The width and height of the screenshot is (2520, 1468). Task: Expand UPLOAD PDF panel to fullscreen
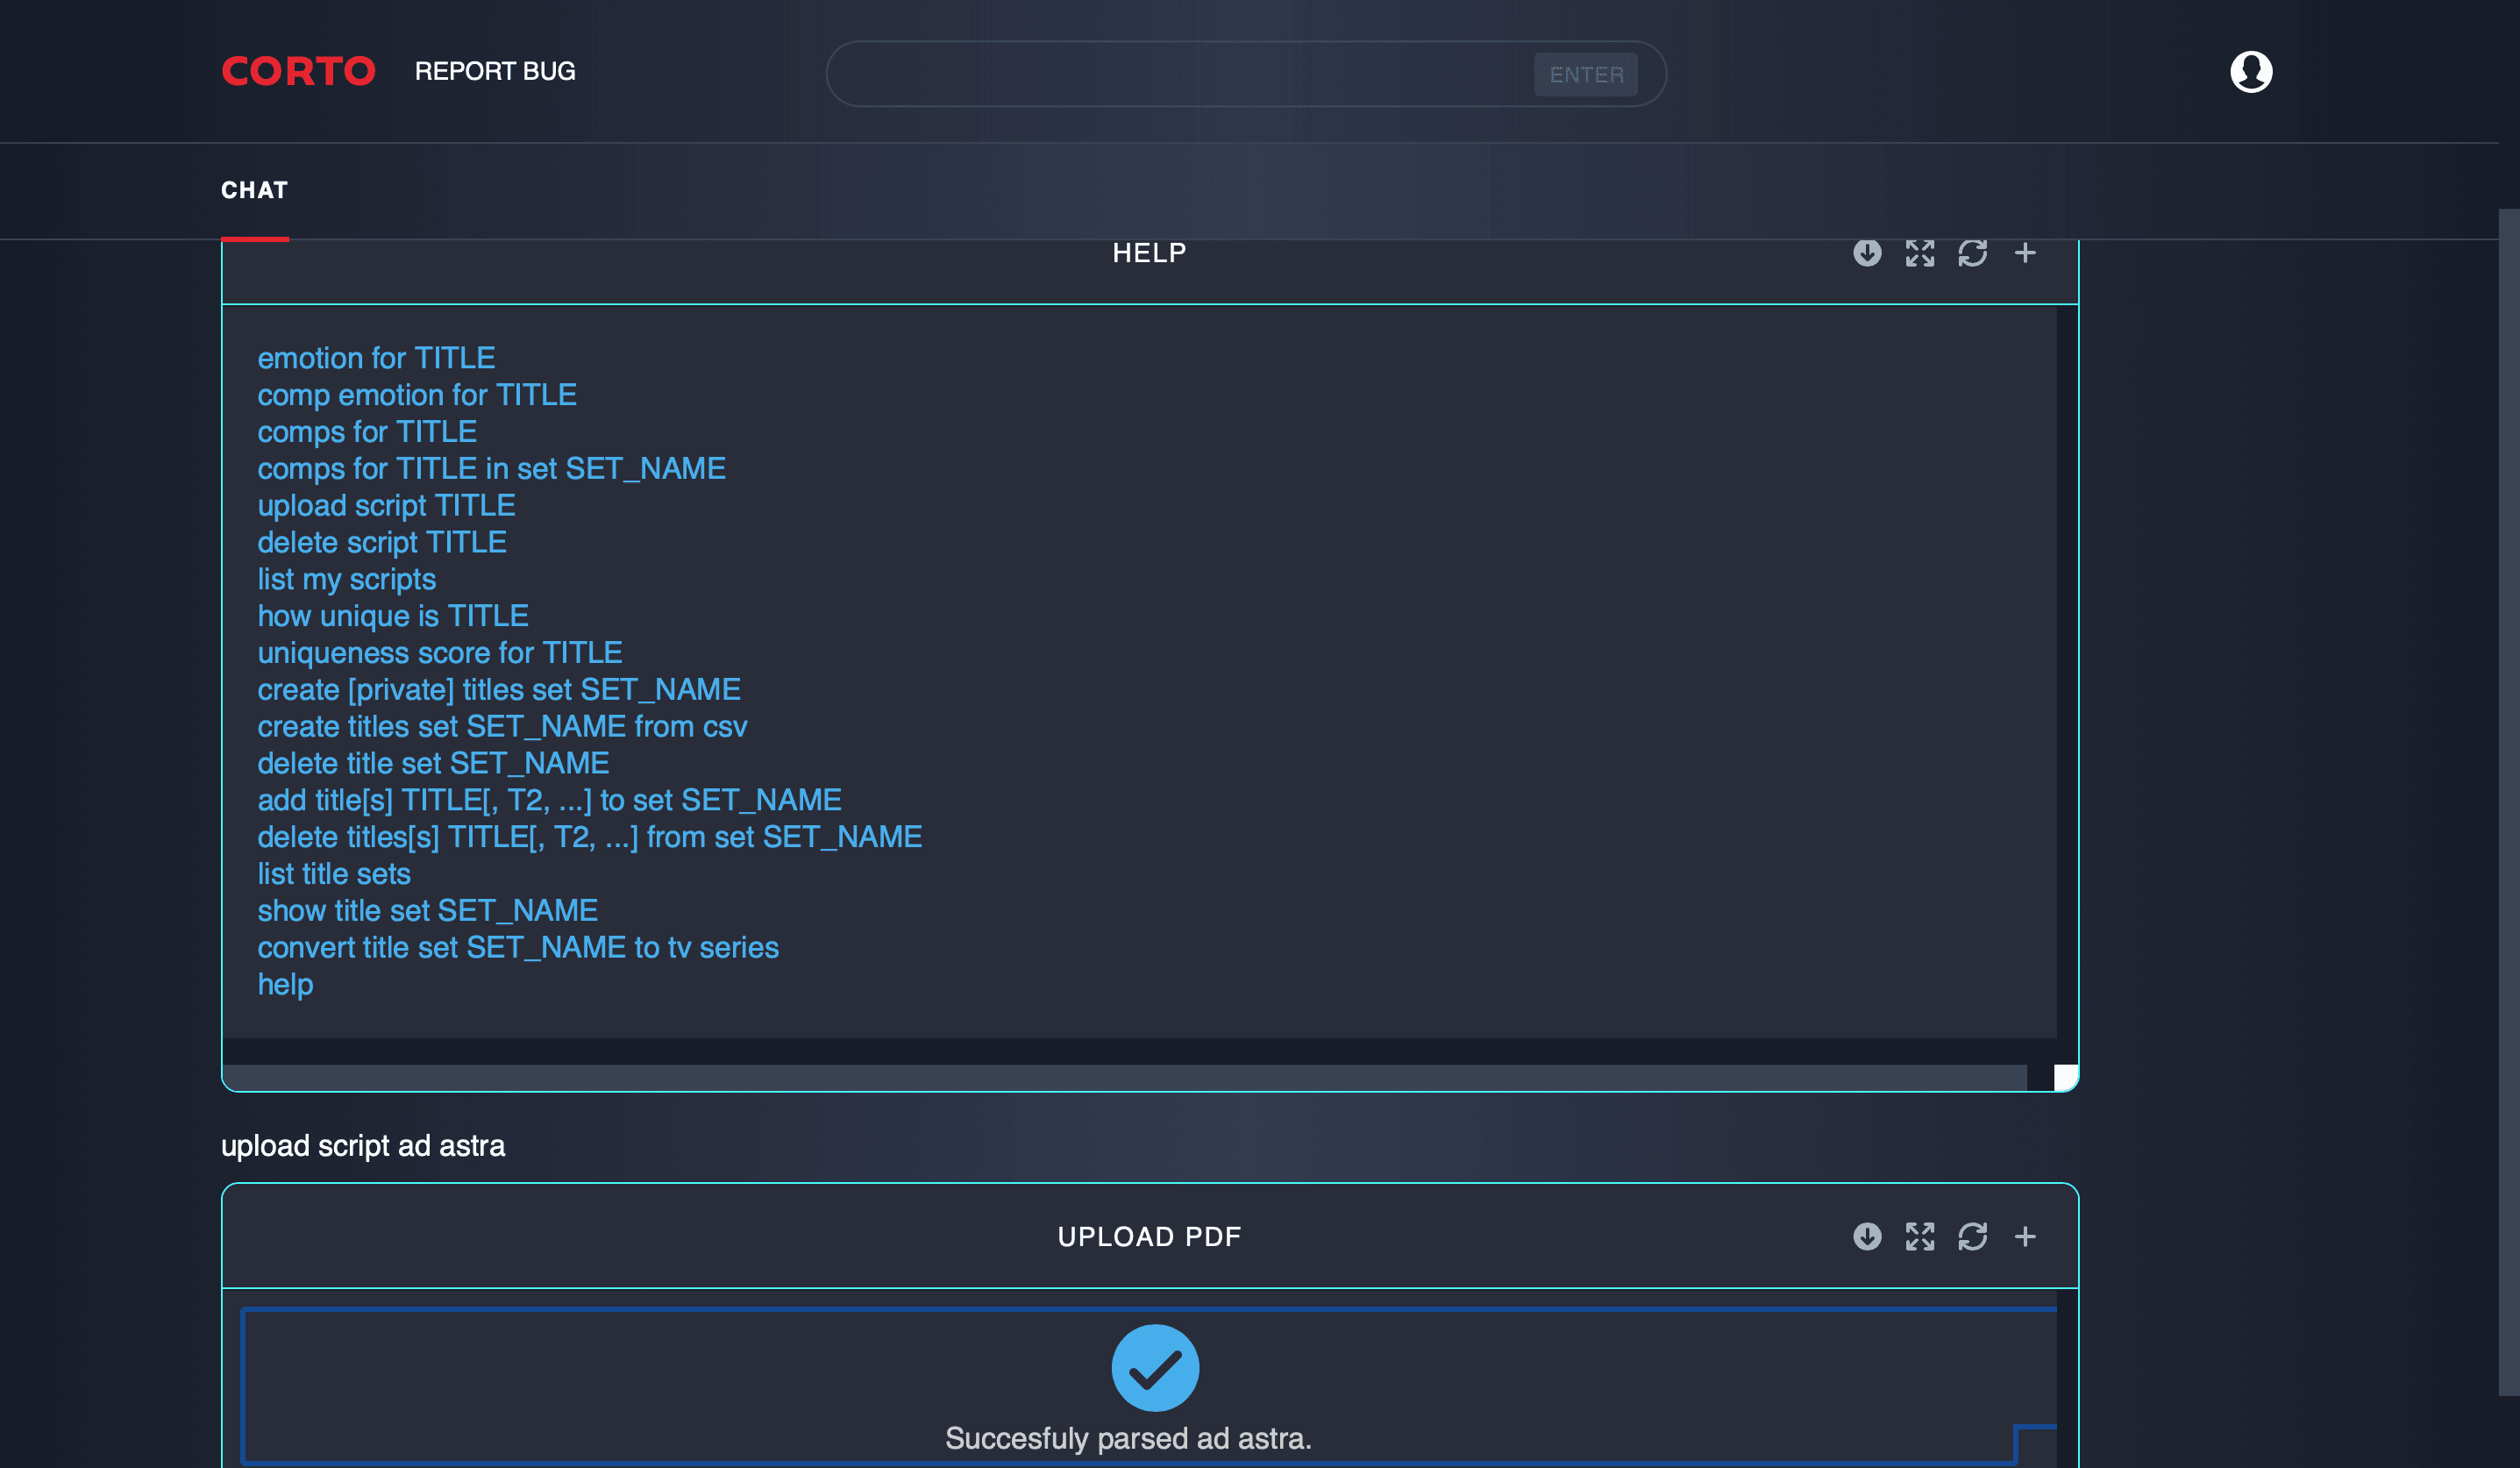1919,1236
